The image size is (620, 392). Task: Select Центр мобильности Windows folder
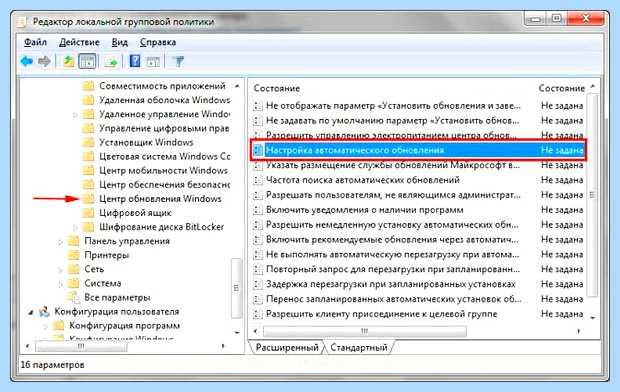163,170
